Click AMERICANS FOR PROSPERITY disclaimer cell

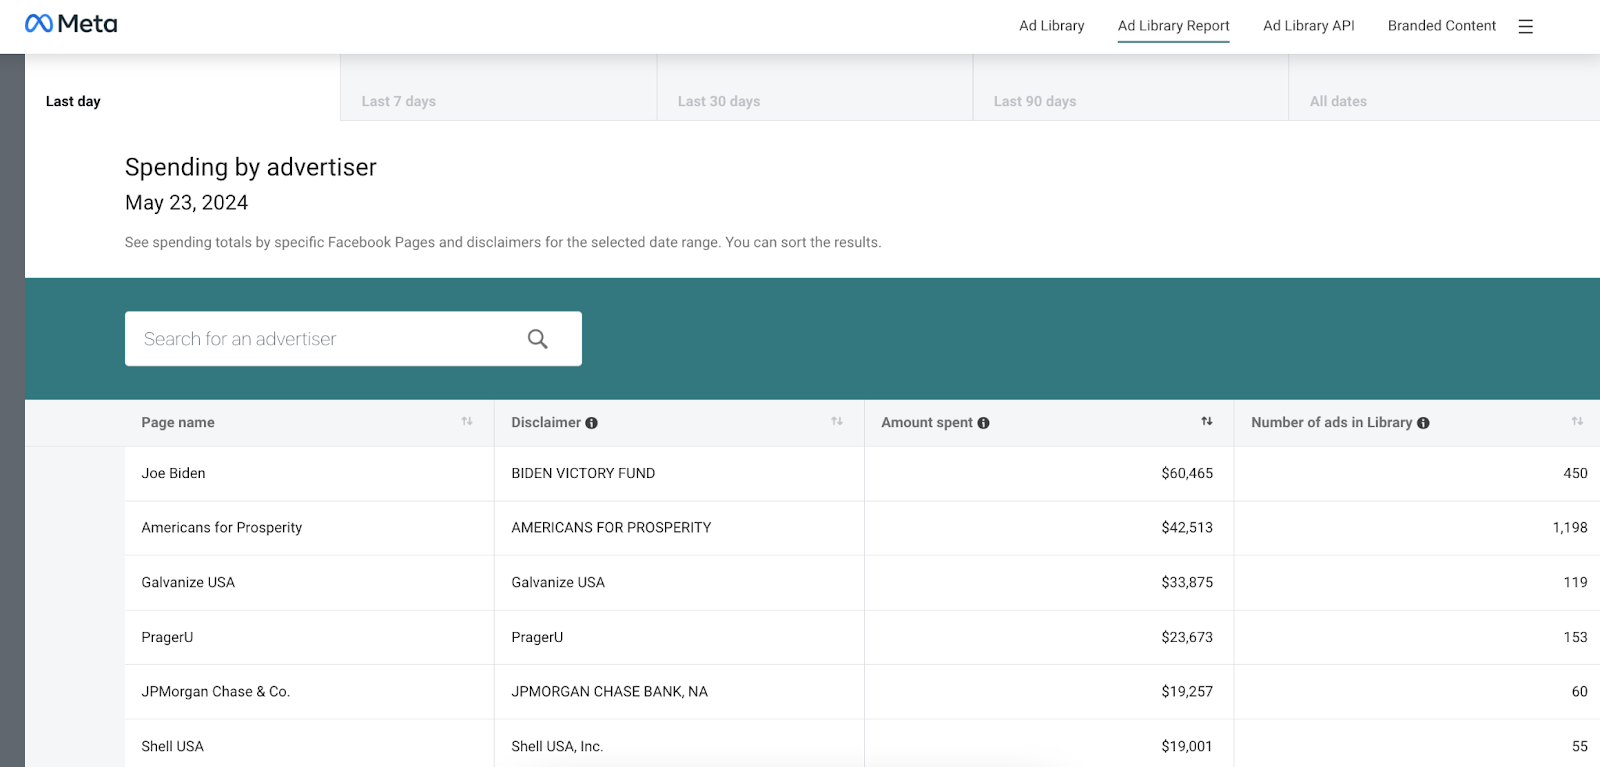tap(679, 528)
